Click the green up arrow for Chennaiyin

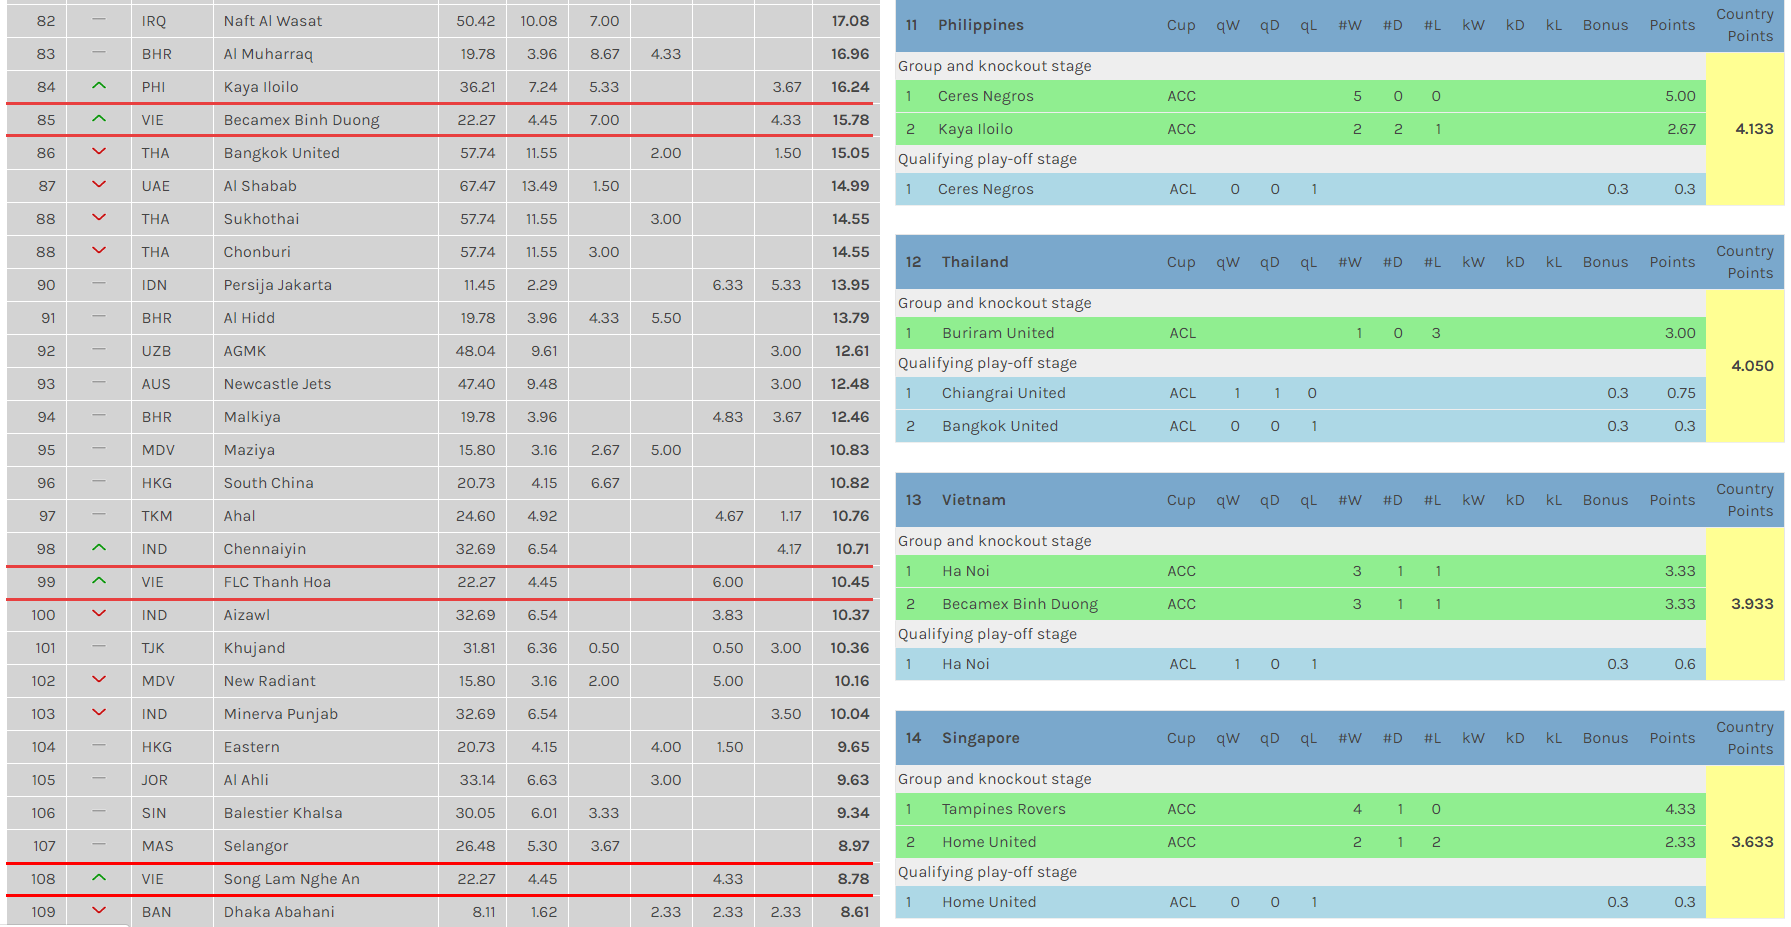click(x=98, y=548)
